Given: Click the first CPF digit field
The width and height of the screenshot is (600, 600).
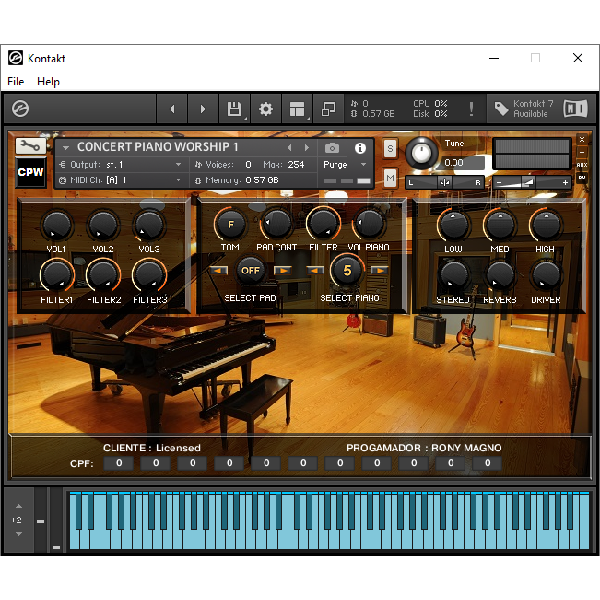Looking at the screenshot, I should [119, 463].
